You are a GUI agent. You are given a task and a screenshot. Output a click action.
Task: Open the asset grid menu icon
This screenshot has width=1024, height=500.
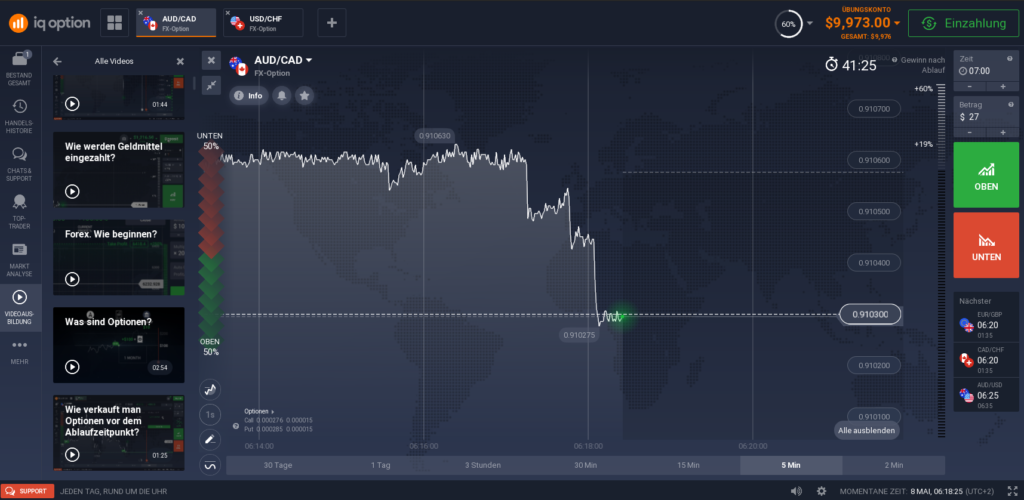[x=114, y=23]
